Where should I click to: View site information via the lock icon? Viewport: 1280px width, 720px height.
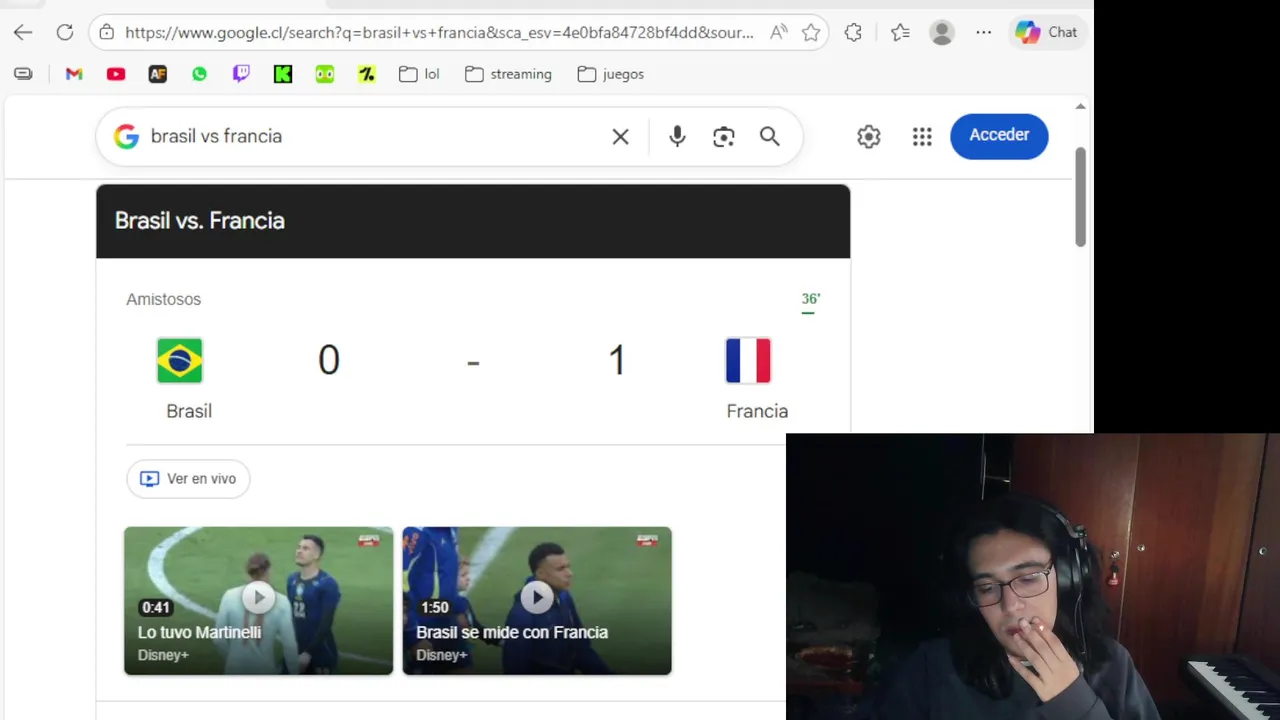pos(107,32)
